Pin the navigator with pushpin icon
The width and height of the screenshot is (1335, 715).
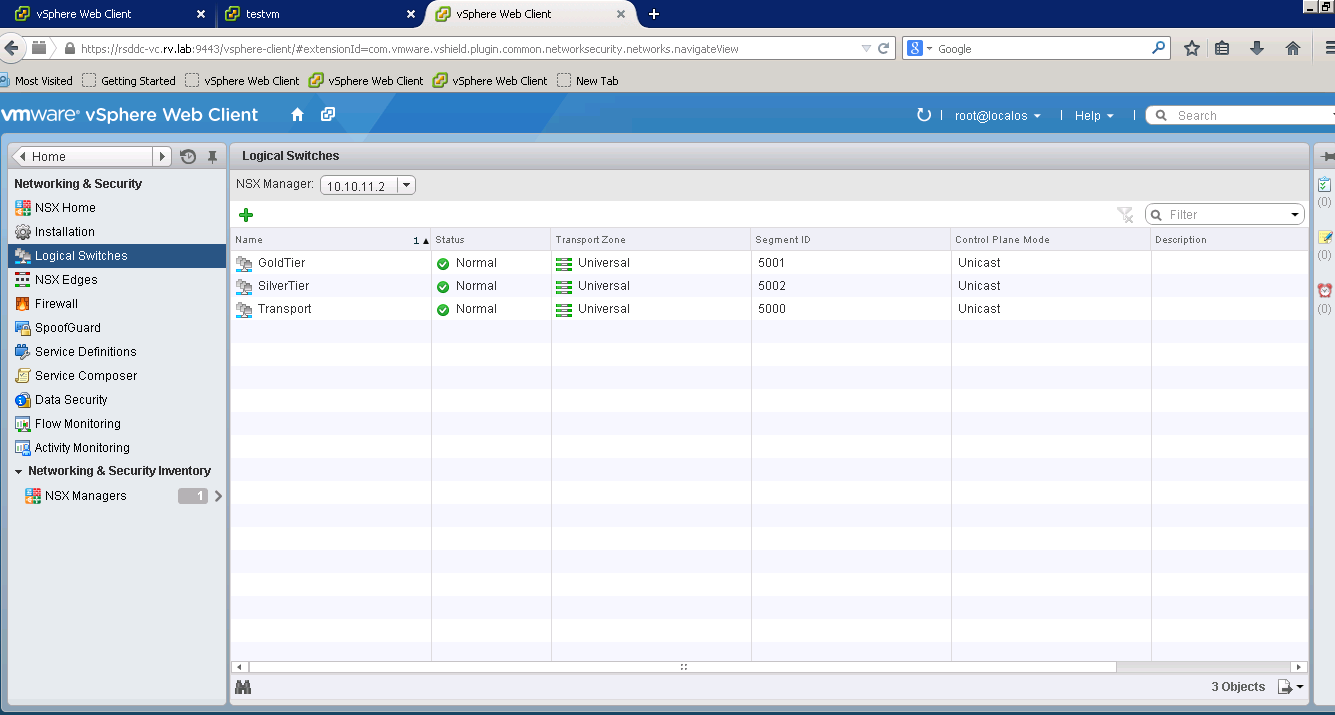tap(212, 157)
